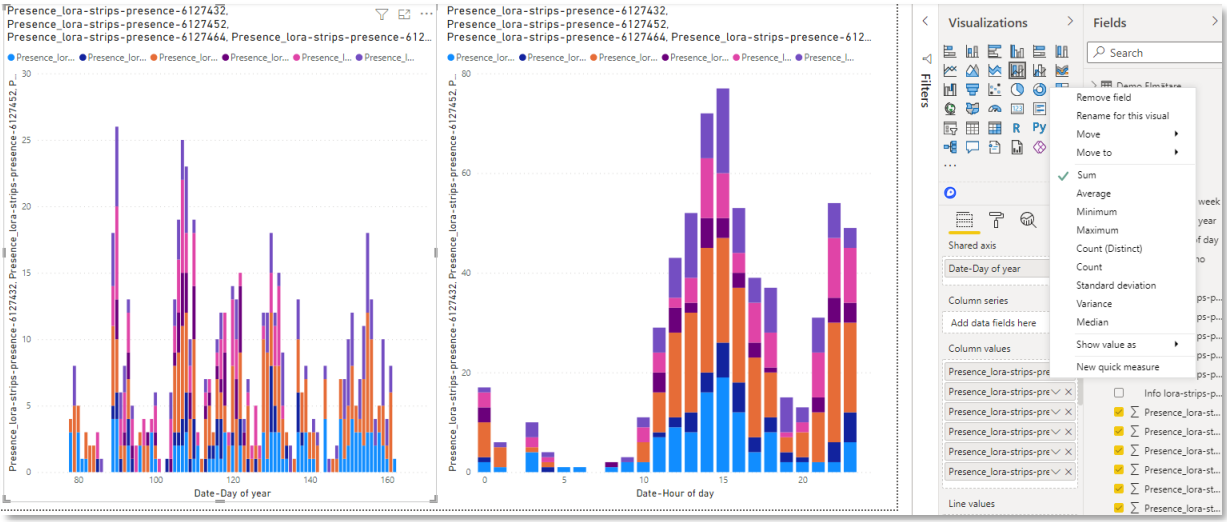Select the pie chart visual
1227x522 pixels.
1017,89
